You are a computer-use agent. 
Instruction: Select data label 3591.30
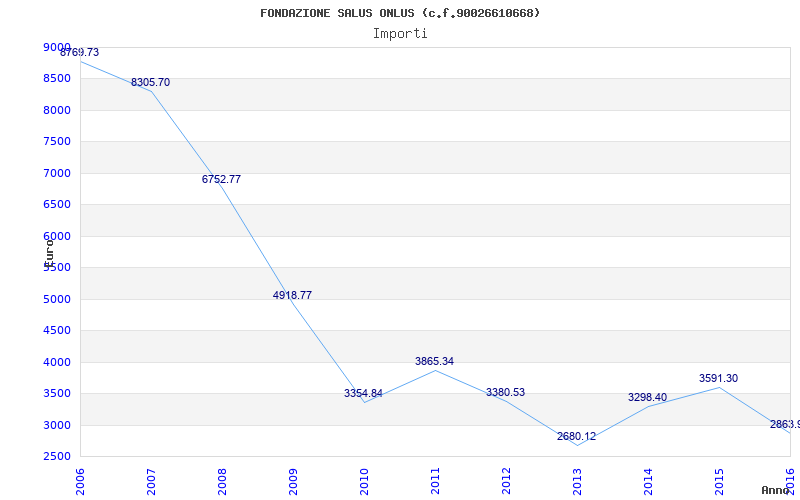coord(718,378)
